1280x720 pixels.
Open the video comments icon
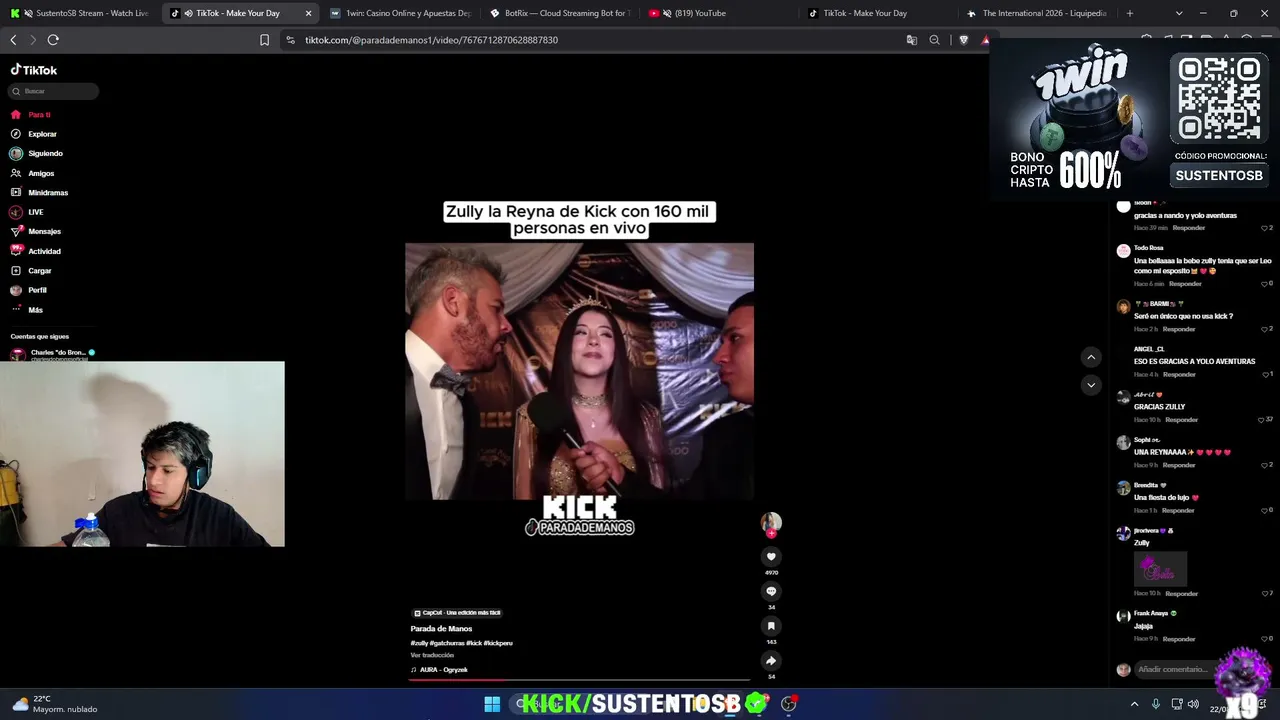coord(771,591)
